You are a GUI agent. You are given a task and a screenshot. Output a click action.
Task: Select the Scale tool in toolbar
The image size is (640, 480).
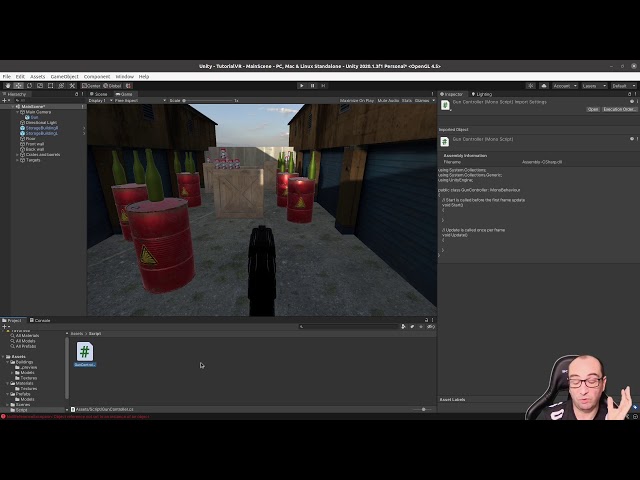point(40,86)
